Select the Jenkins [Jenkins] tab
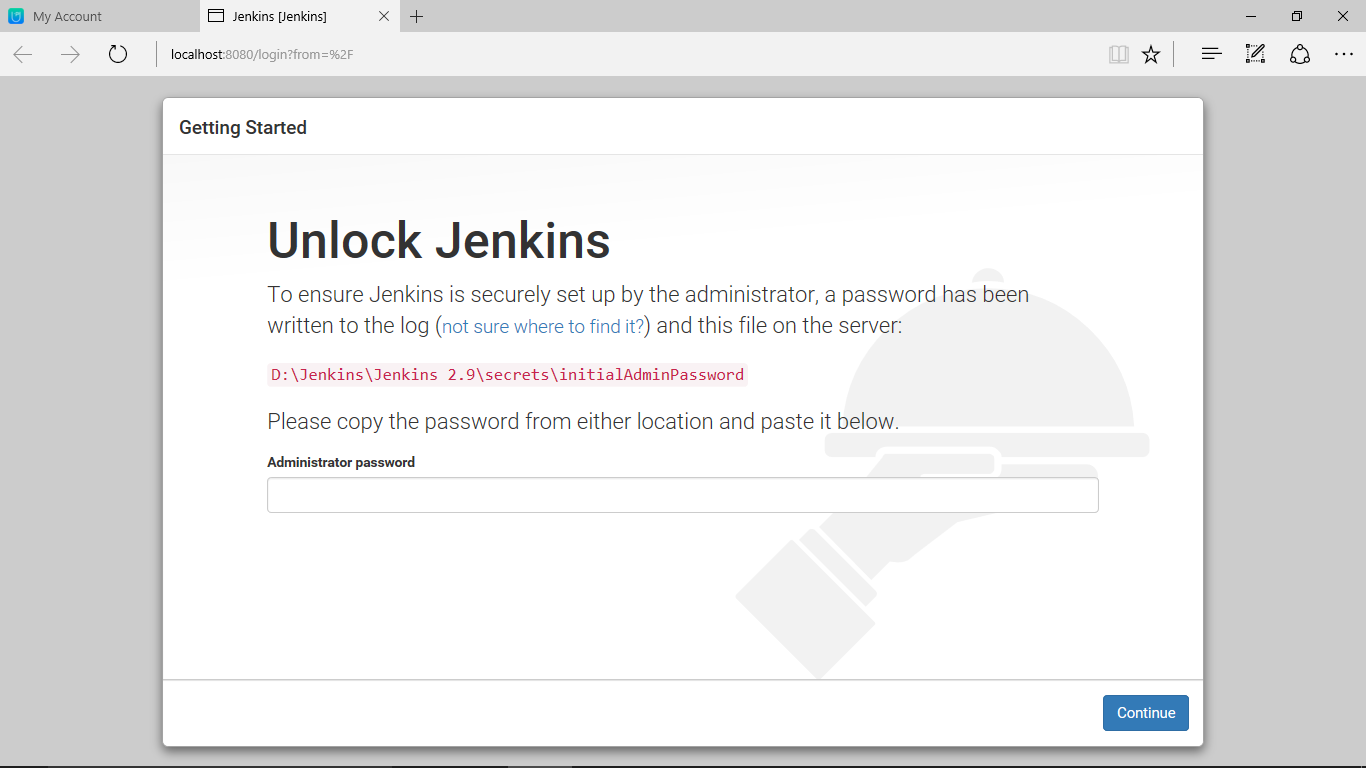The width and height of the screenshot is (1366, 768). coord(290,16)
